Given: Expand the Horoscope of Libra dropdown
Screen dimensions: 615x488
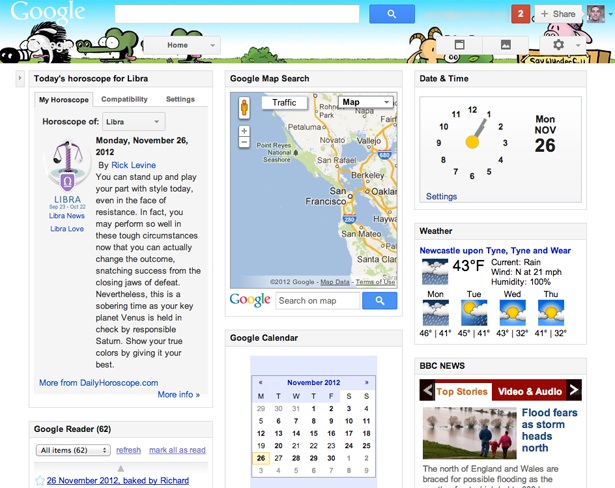Looking at the screenshot, I should (133, 121).
